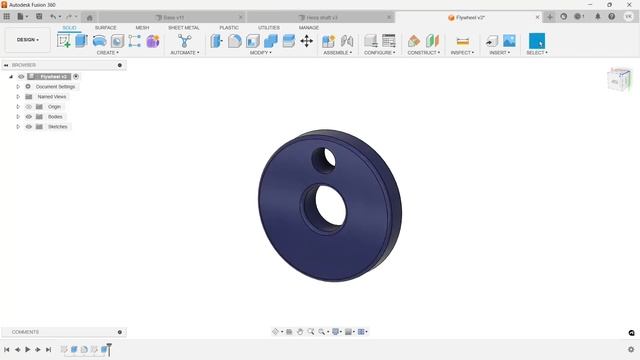Select the Revolve tool

coord(99,41)
